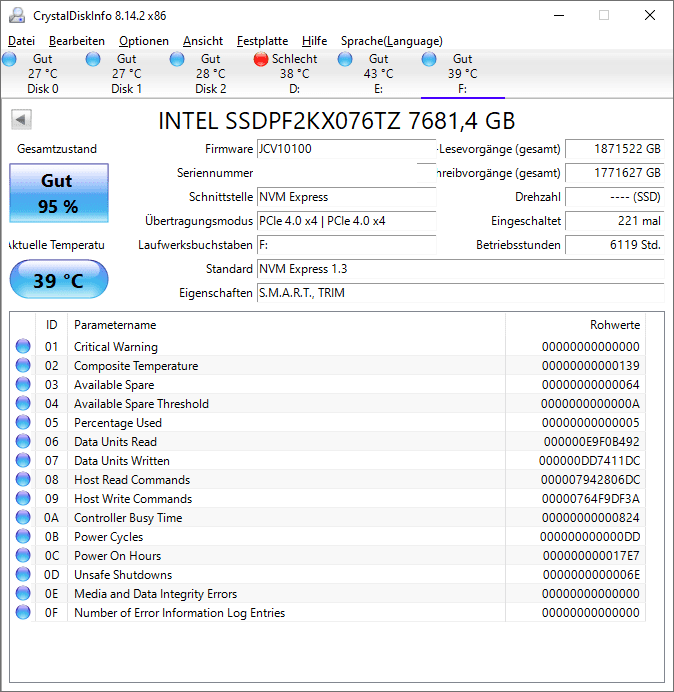Click the Eigenschaften field S.M.A.R.T., TRIM

(x=460, y=293)
